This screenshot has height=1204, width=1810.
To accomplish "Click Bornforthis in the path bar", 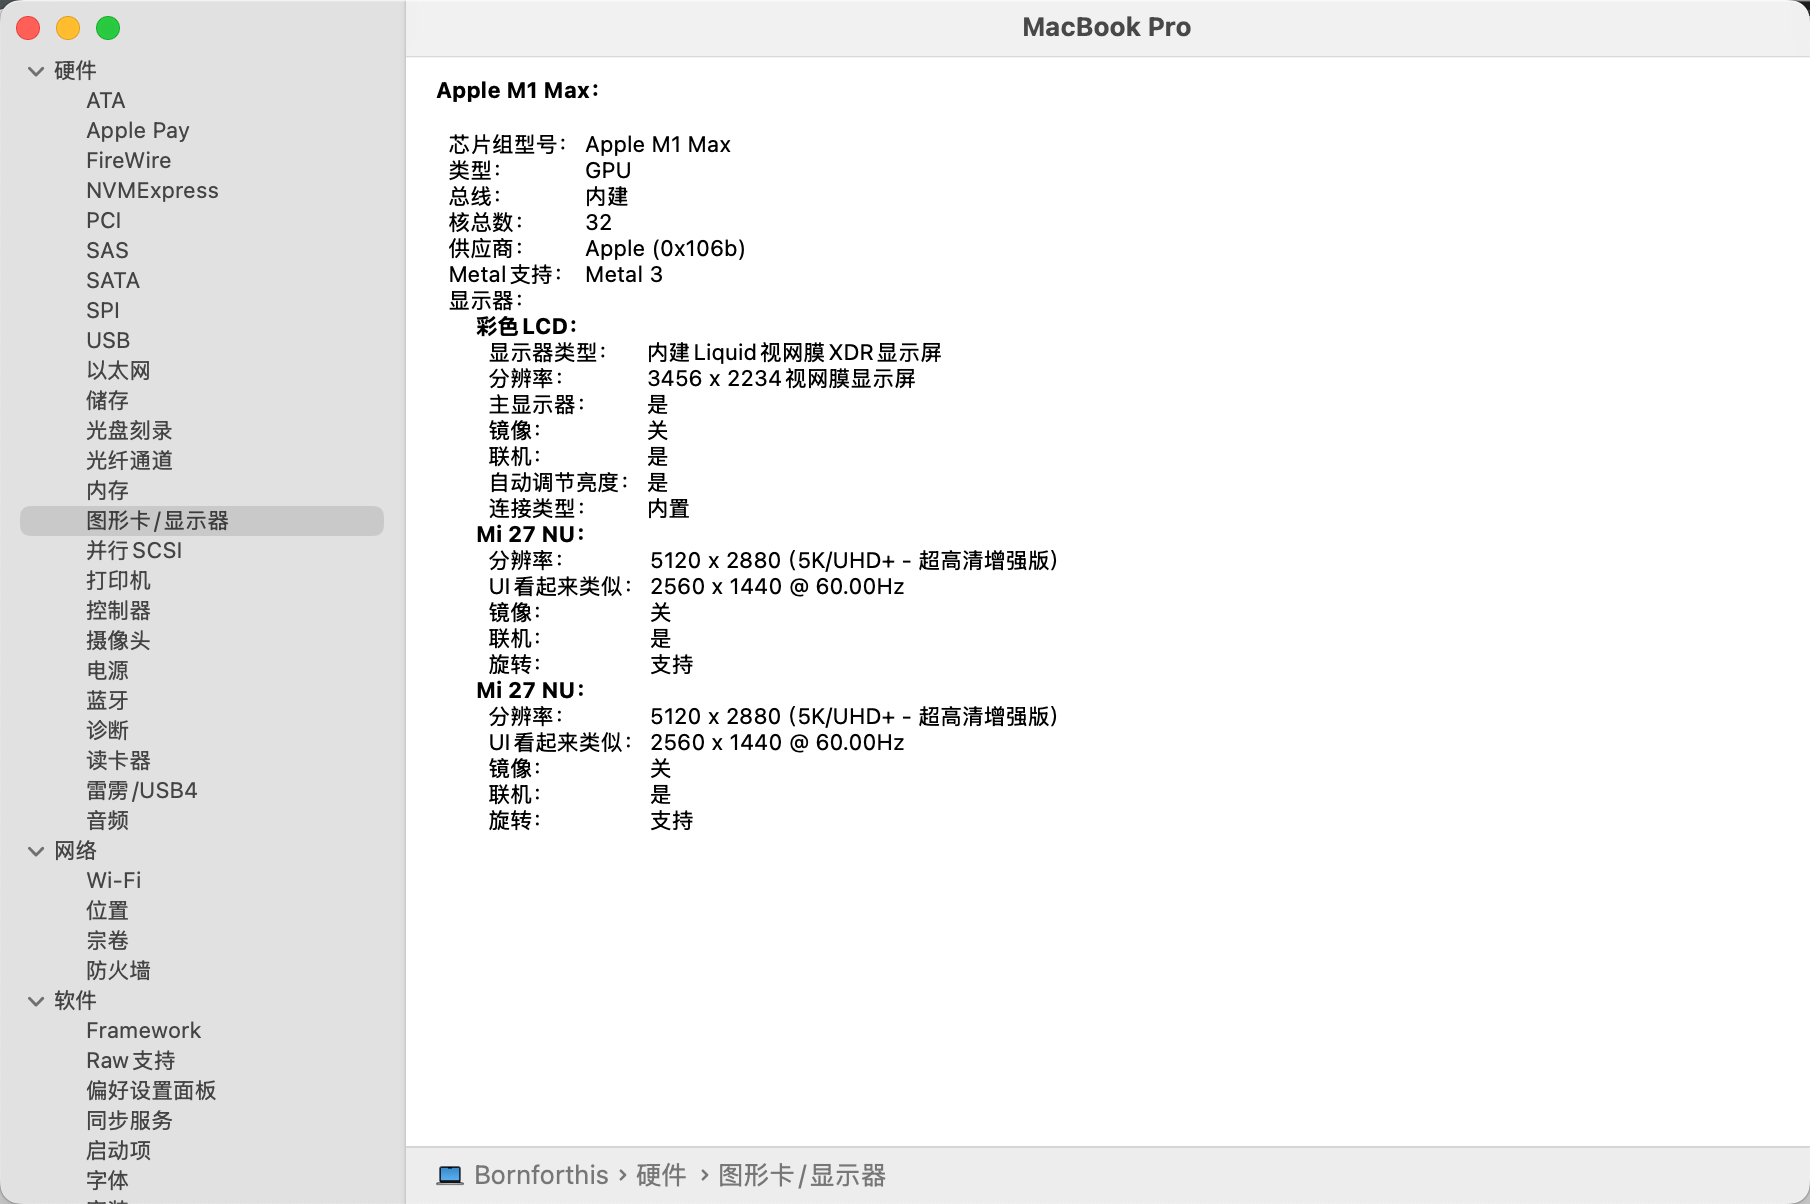I will coord(541,1175).
